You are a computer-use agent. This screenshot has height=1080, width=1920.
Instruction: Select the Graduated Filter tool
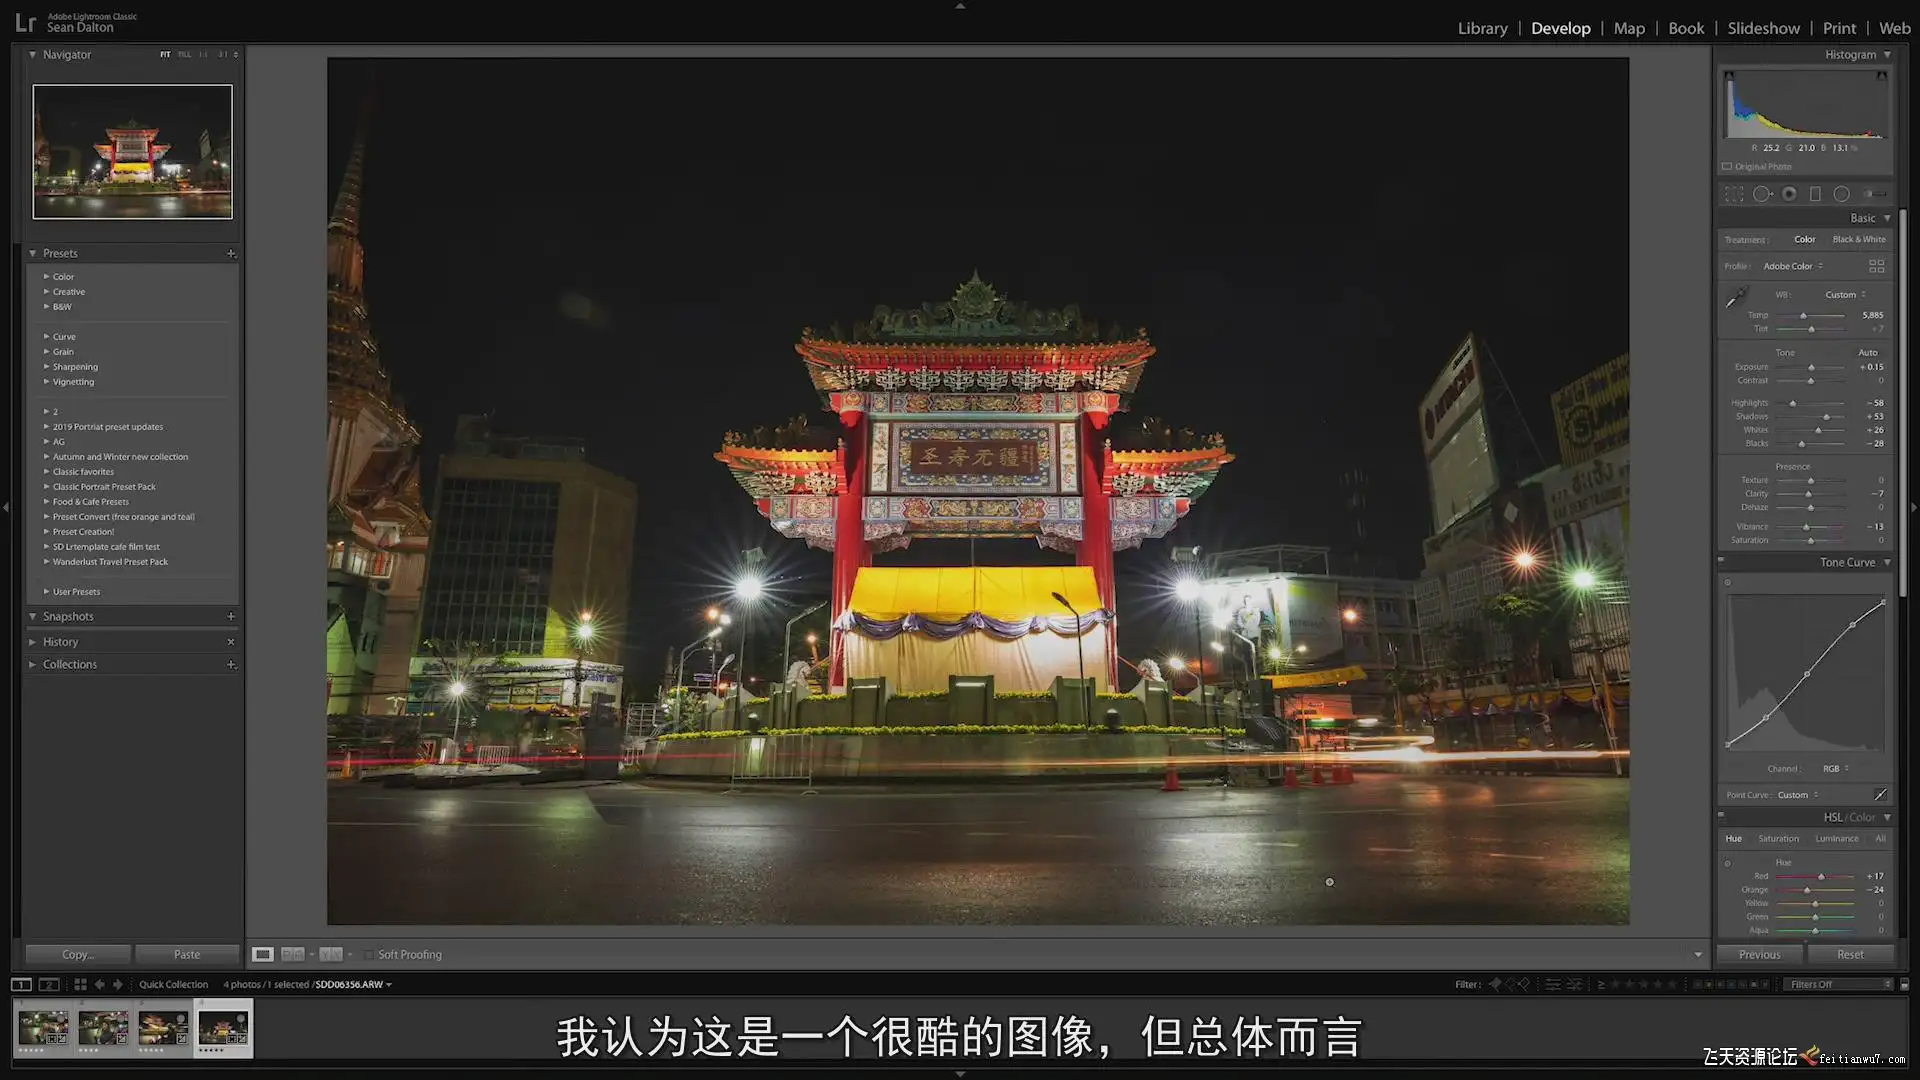pyautogui.click(x=1815, y=194)
